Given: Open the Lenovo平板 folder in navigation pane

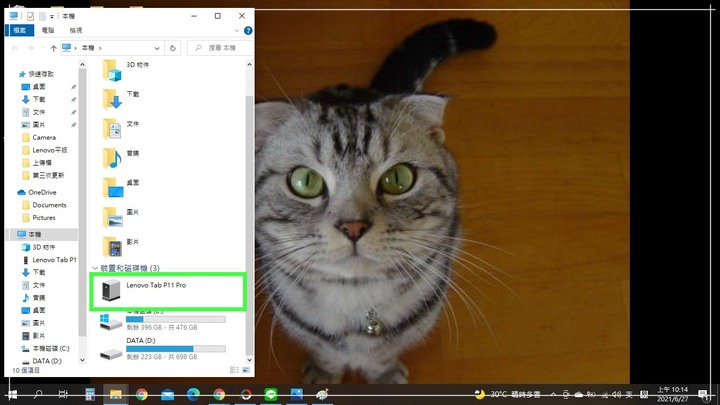Looking at the screenshot, I should tap(49, 150).
